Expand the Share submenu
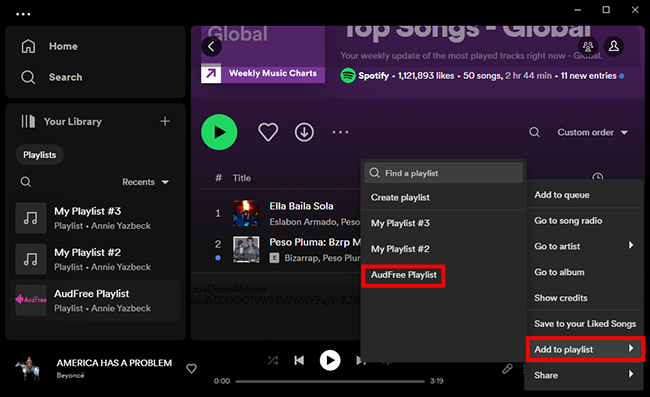 tap(584, 375)
